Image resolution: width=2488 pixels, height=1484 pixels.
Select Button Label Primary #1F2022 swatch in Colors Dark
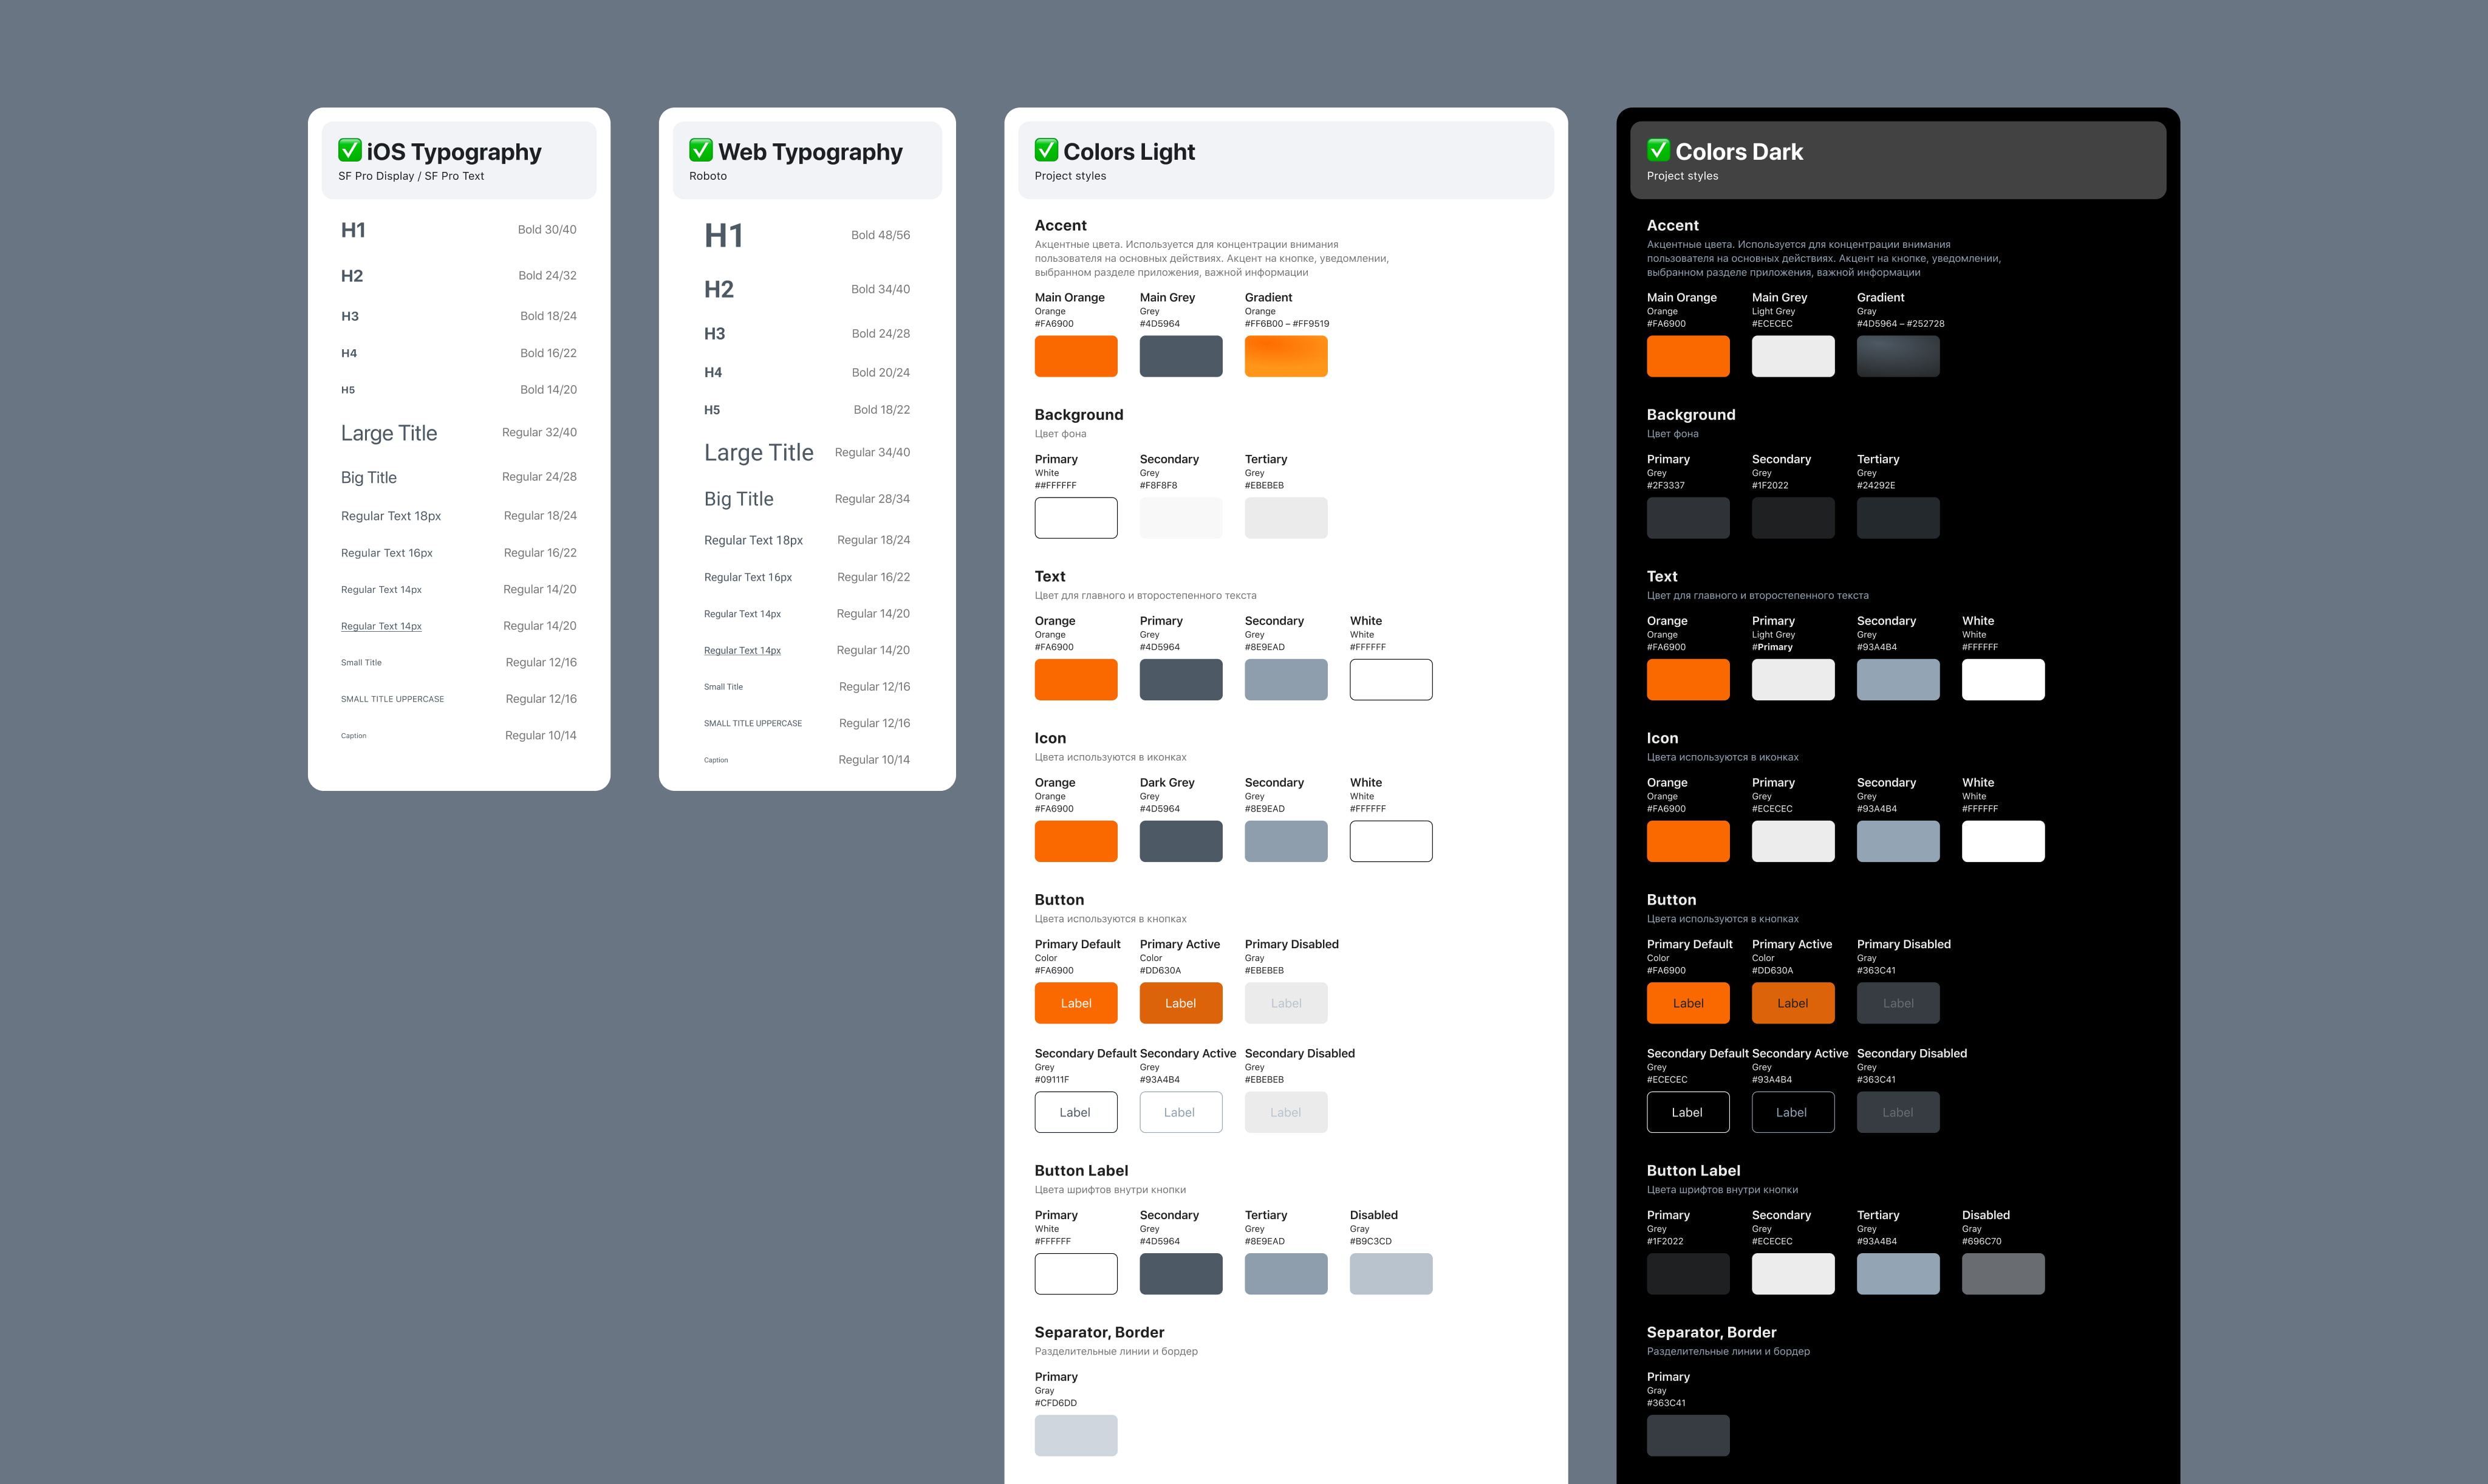1688,1274
